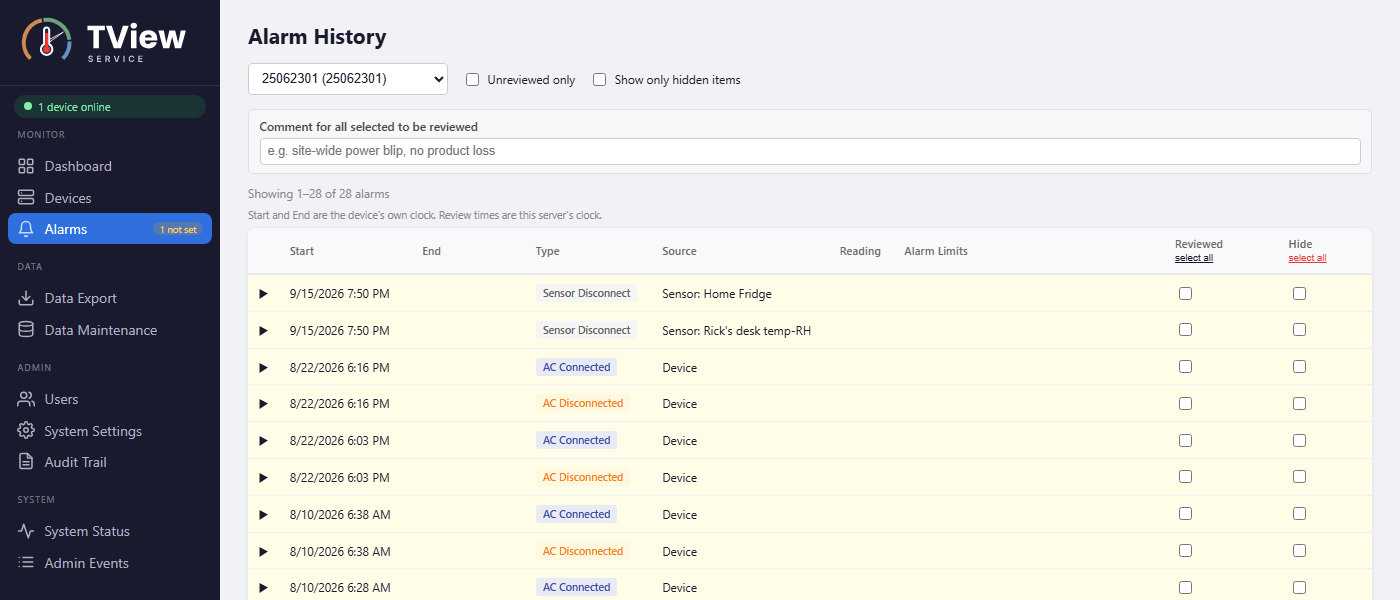
Task: Expand the Rick's desk temp-RH alarm row
Action: click(x=264, y=330)
